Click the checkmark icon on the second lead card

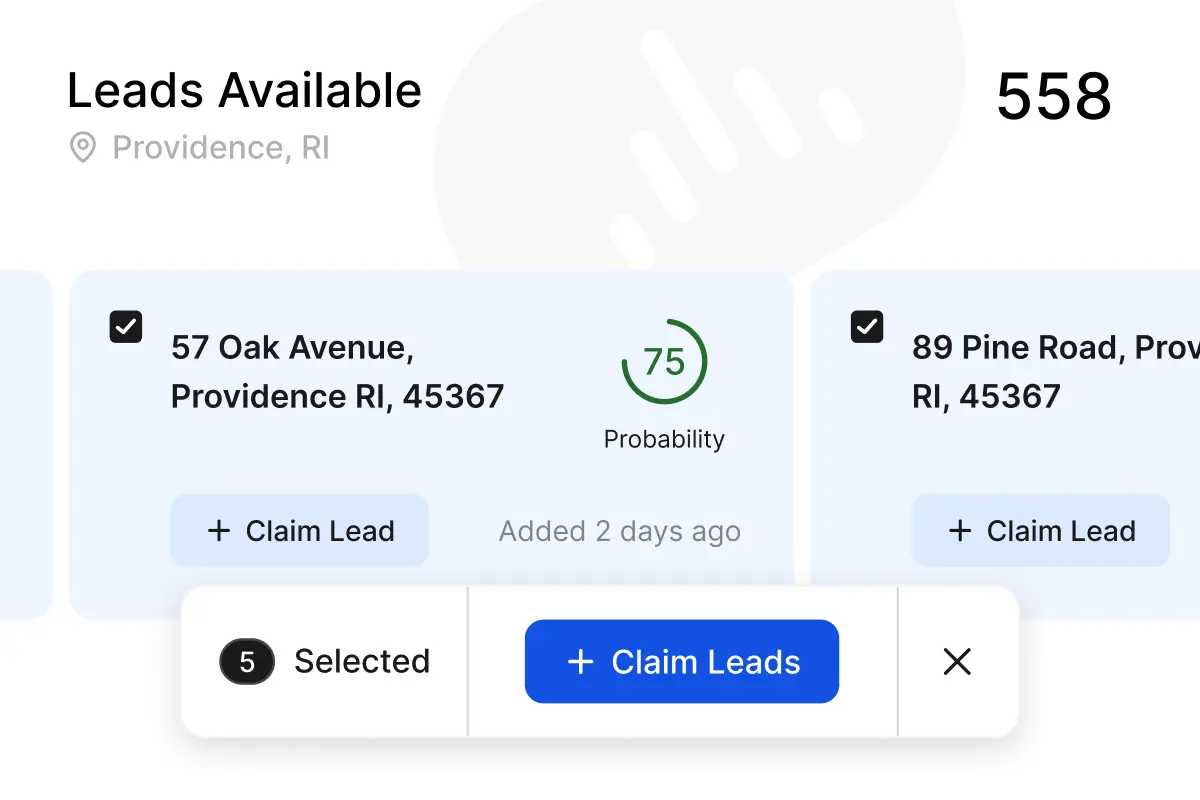(x=866, y=326)
